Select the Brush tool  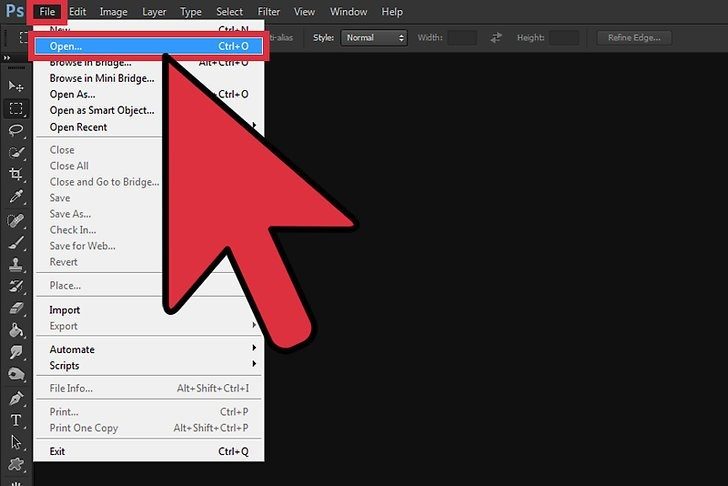(16, 242)
